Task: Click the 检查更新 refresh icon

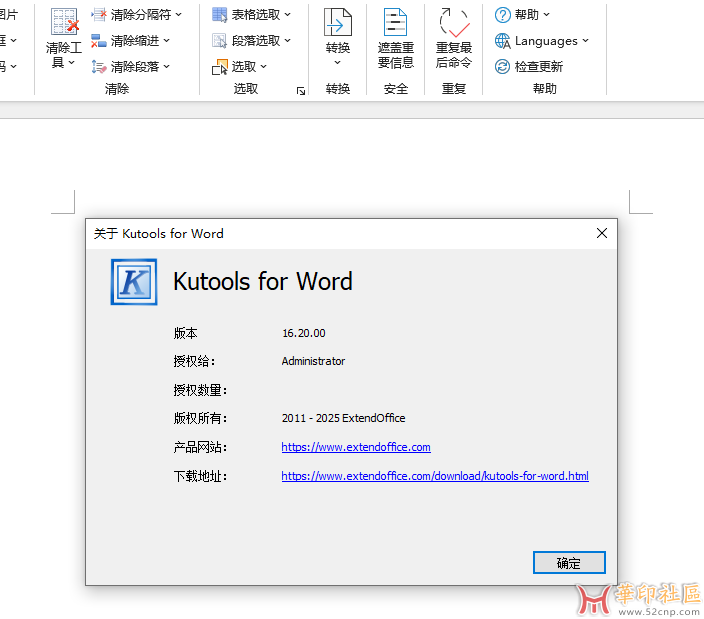Action: 502,67
